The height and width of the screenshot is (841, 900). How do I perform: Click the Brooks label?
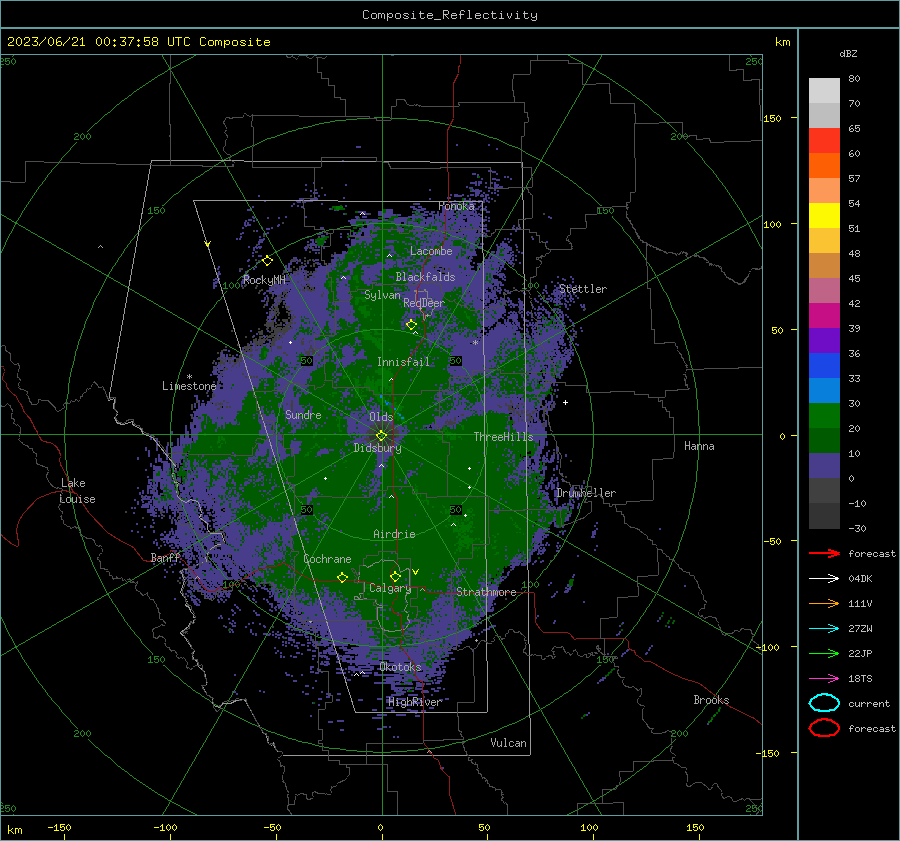tap(711, 700)
